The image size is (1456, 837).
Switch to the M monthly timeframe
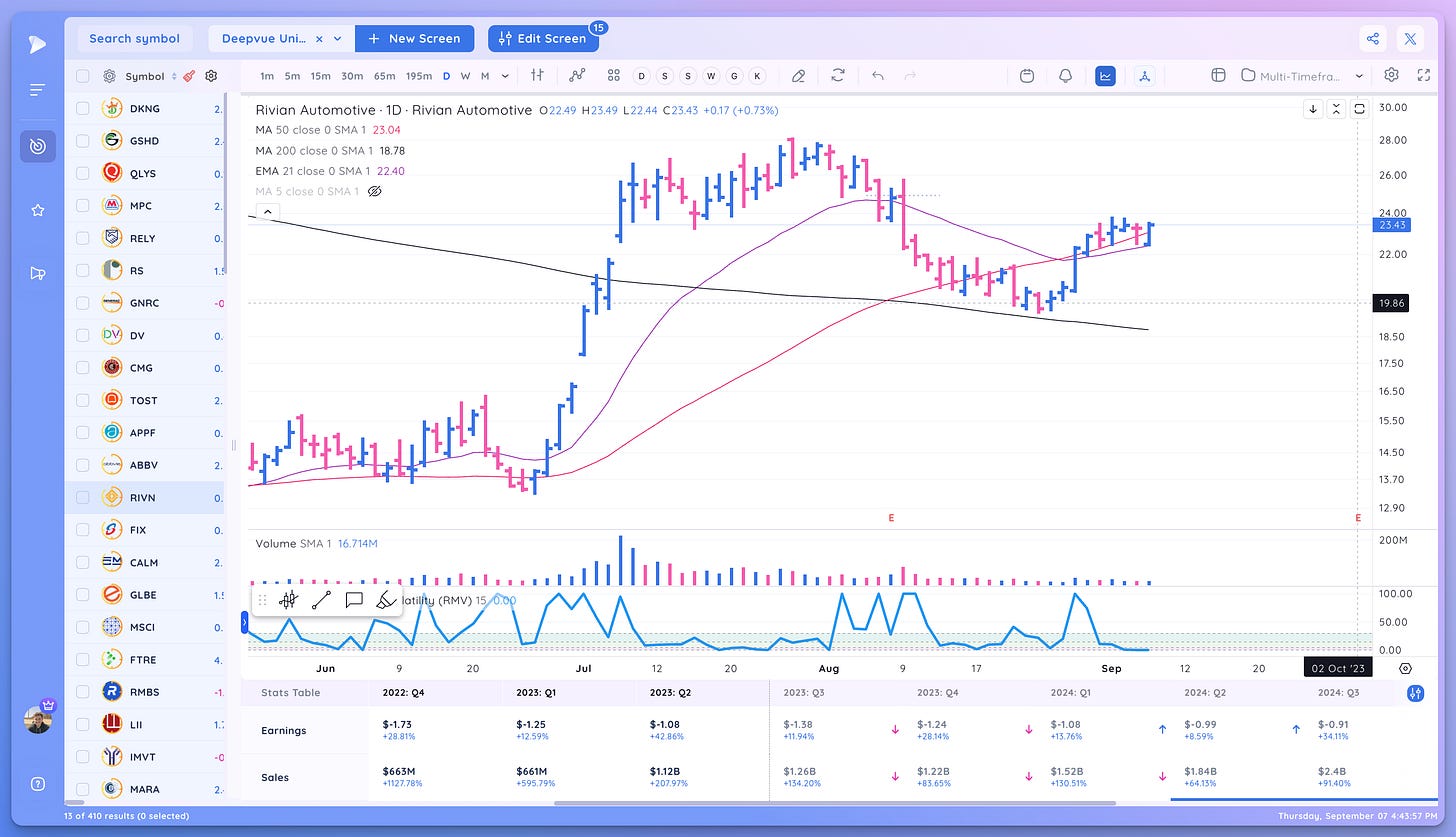485,76
